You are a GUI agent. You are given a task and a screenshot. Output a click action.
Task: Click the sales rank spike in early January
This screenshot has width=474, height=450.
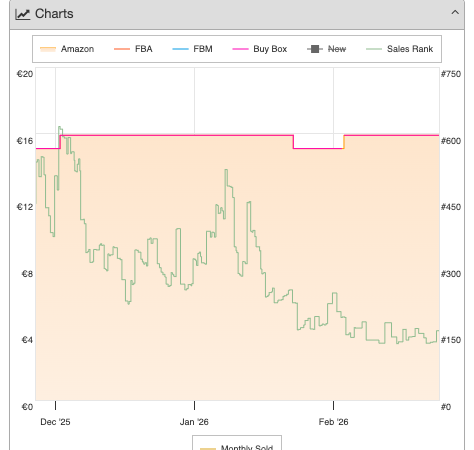pyautogui.click(x=226, y=171)
